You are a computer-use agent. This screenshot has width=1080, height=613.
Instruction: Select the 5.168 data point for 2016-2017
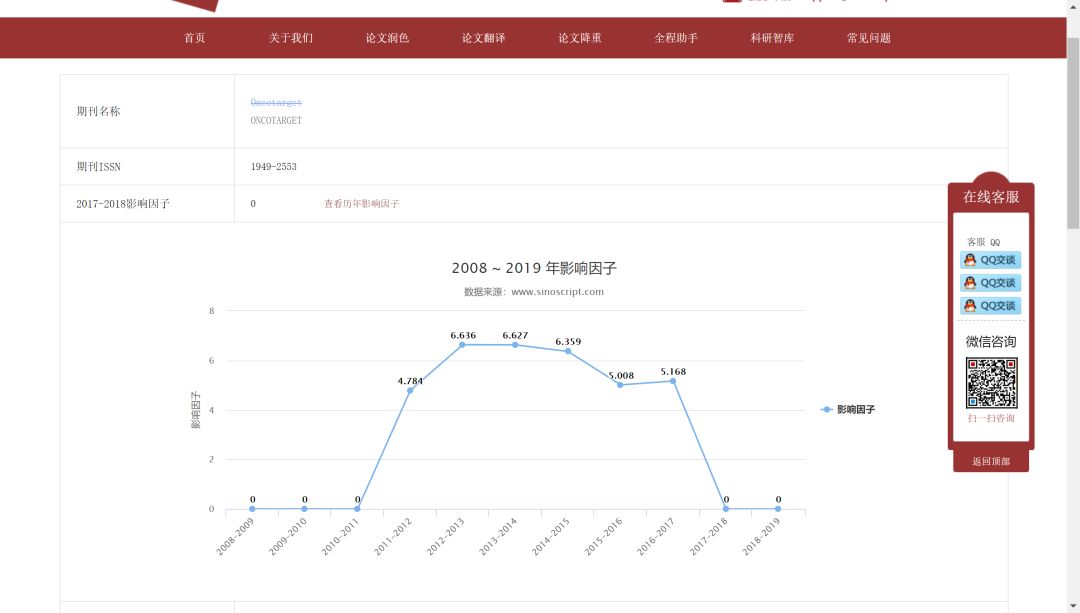tap(673, 380)
